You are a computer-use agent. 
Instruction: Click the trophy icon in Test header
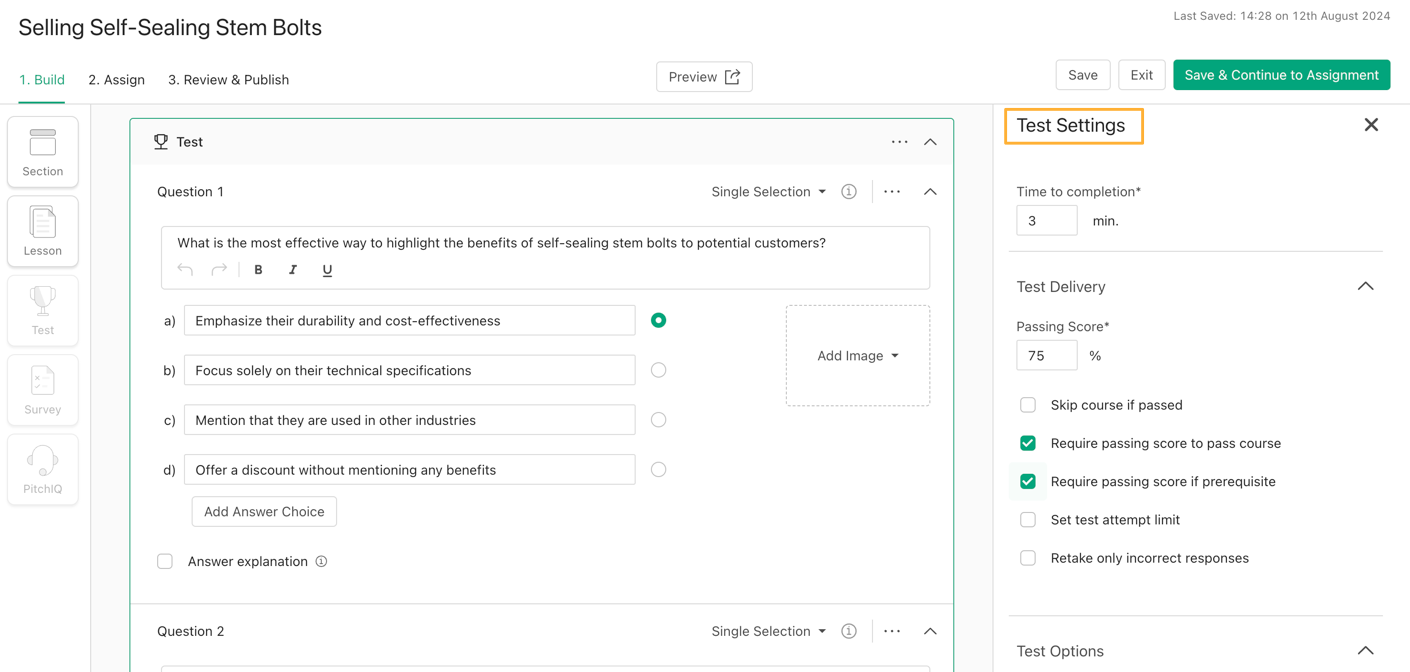[x=161, y=142]
